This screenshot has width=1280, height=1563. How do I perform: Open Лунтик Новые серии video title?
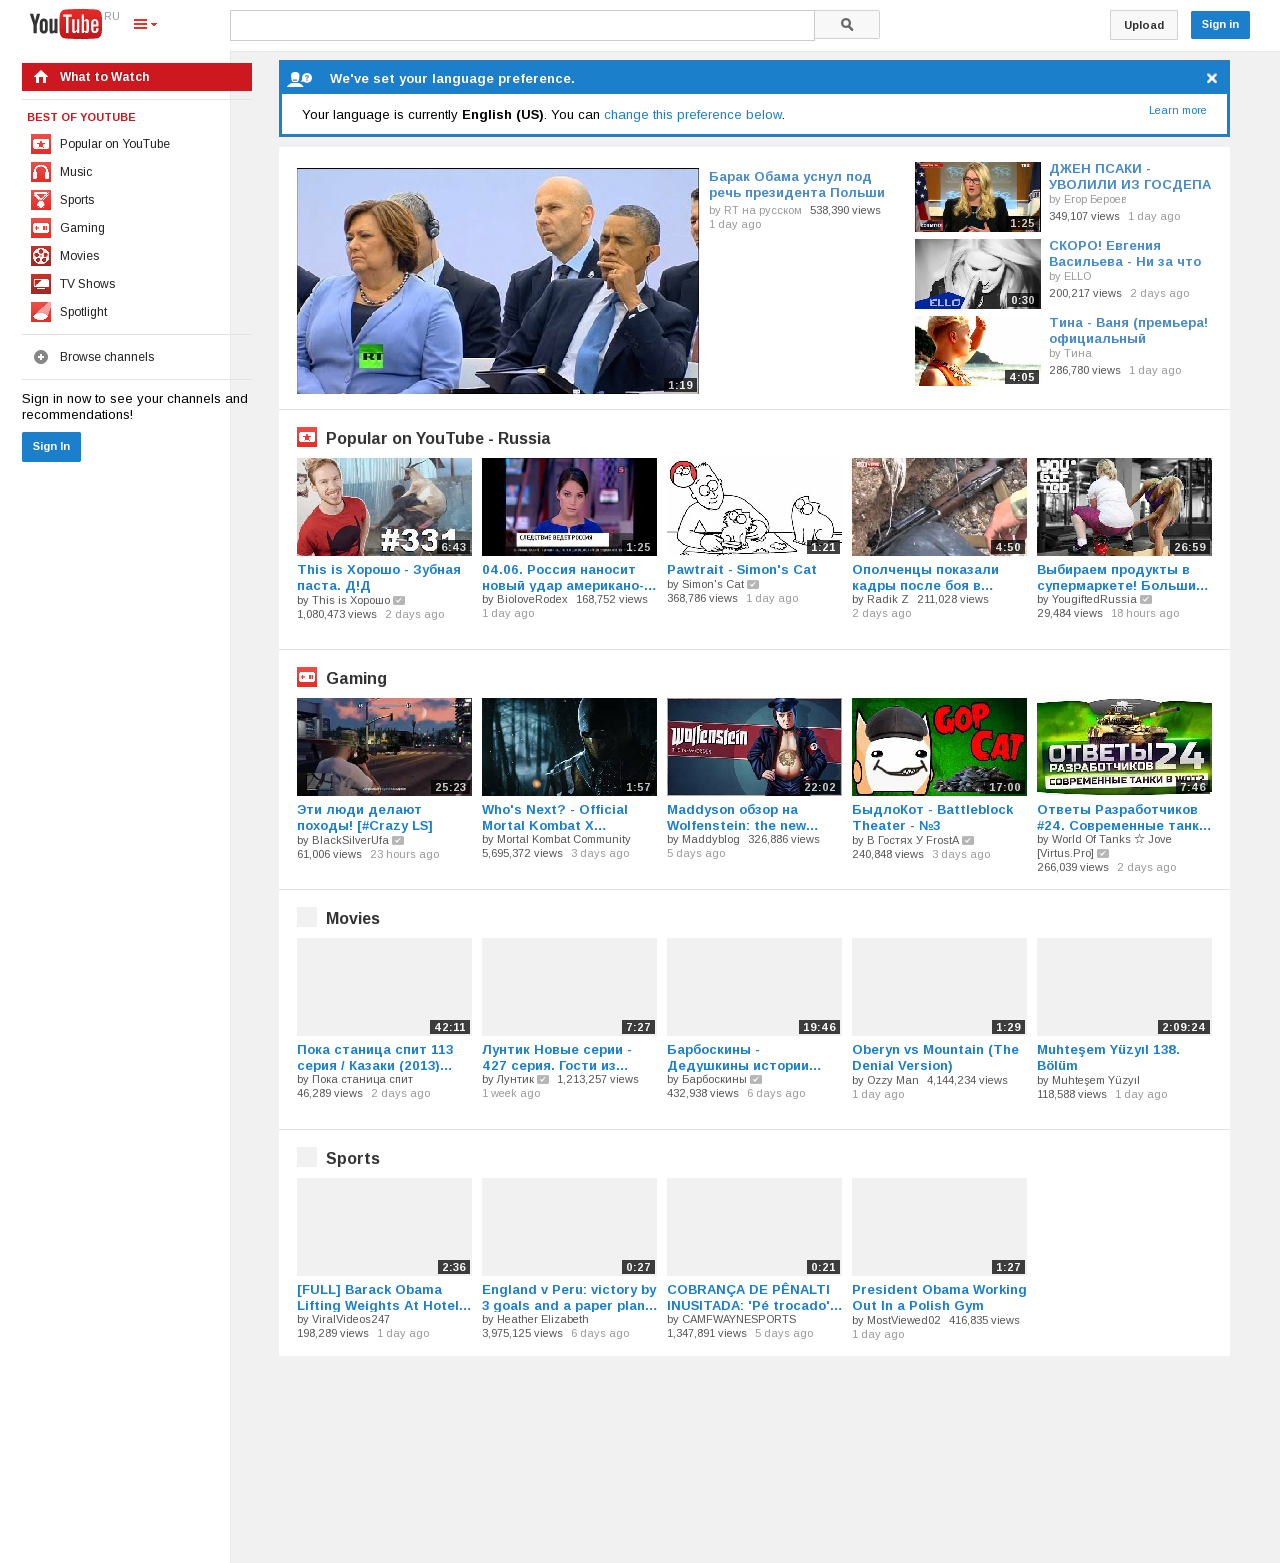[557, 1058]
